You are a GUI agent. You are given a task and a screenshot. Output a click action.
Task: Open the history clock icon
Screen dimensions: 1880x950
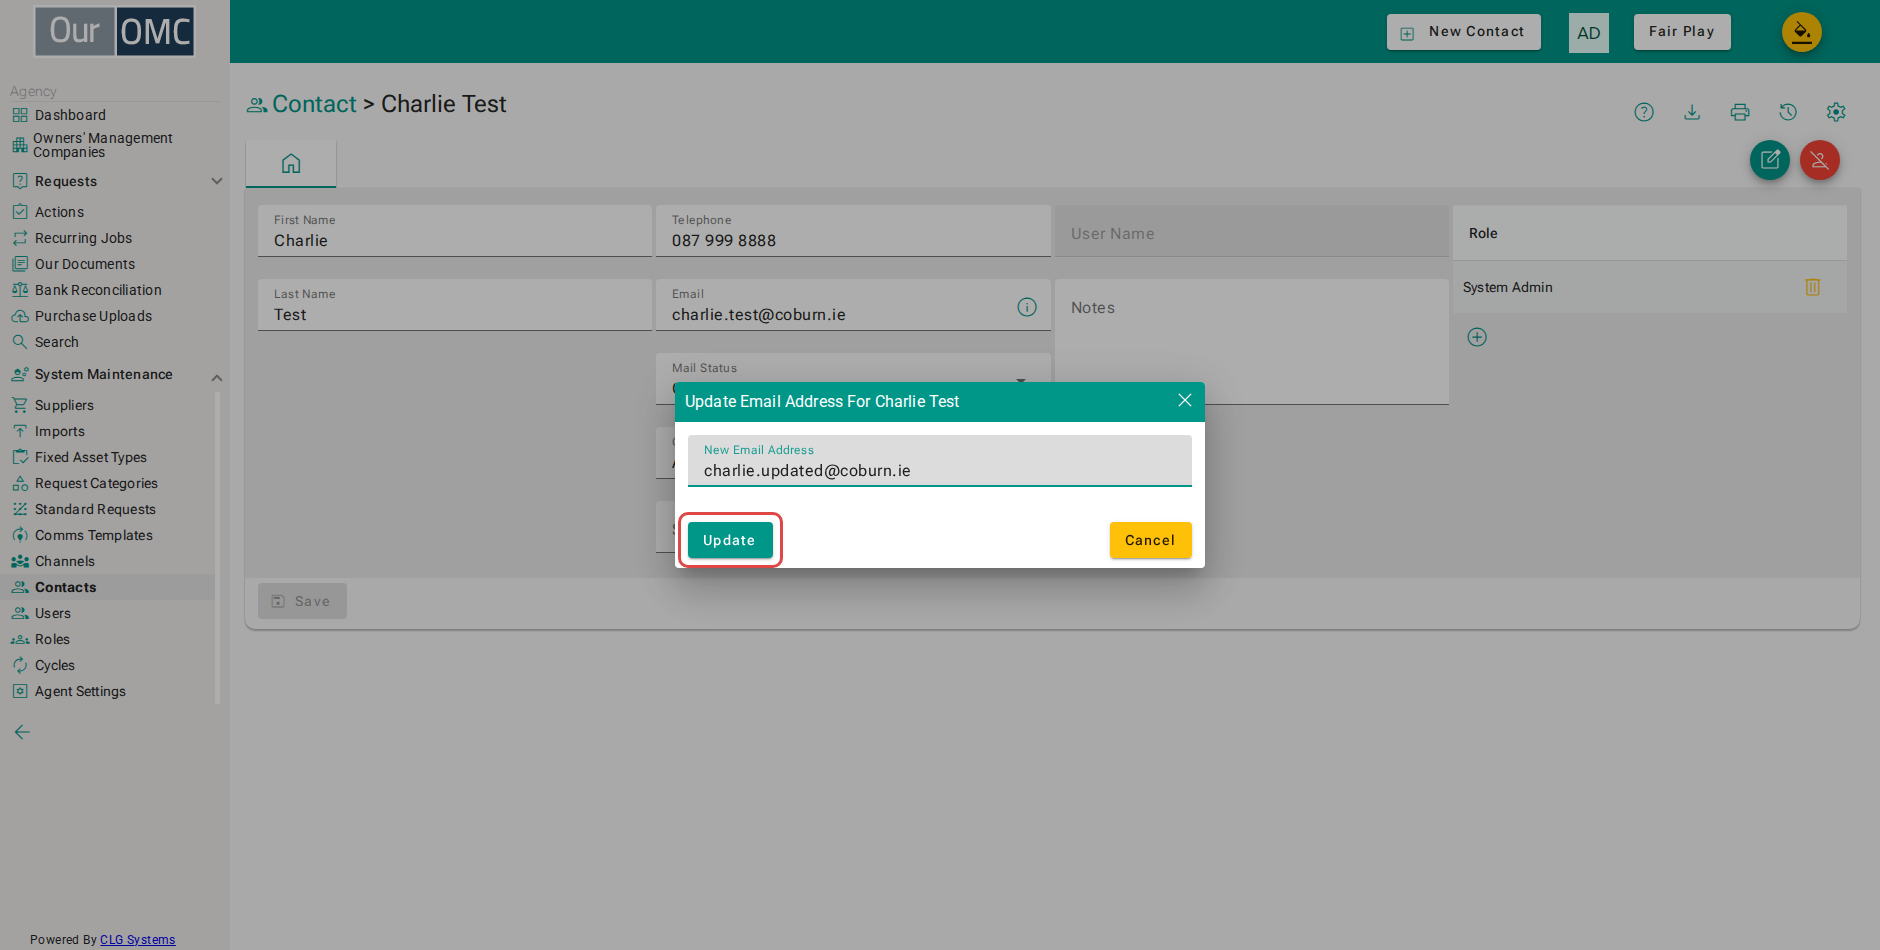pyautogui.click(x=1788, y=112)
